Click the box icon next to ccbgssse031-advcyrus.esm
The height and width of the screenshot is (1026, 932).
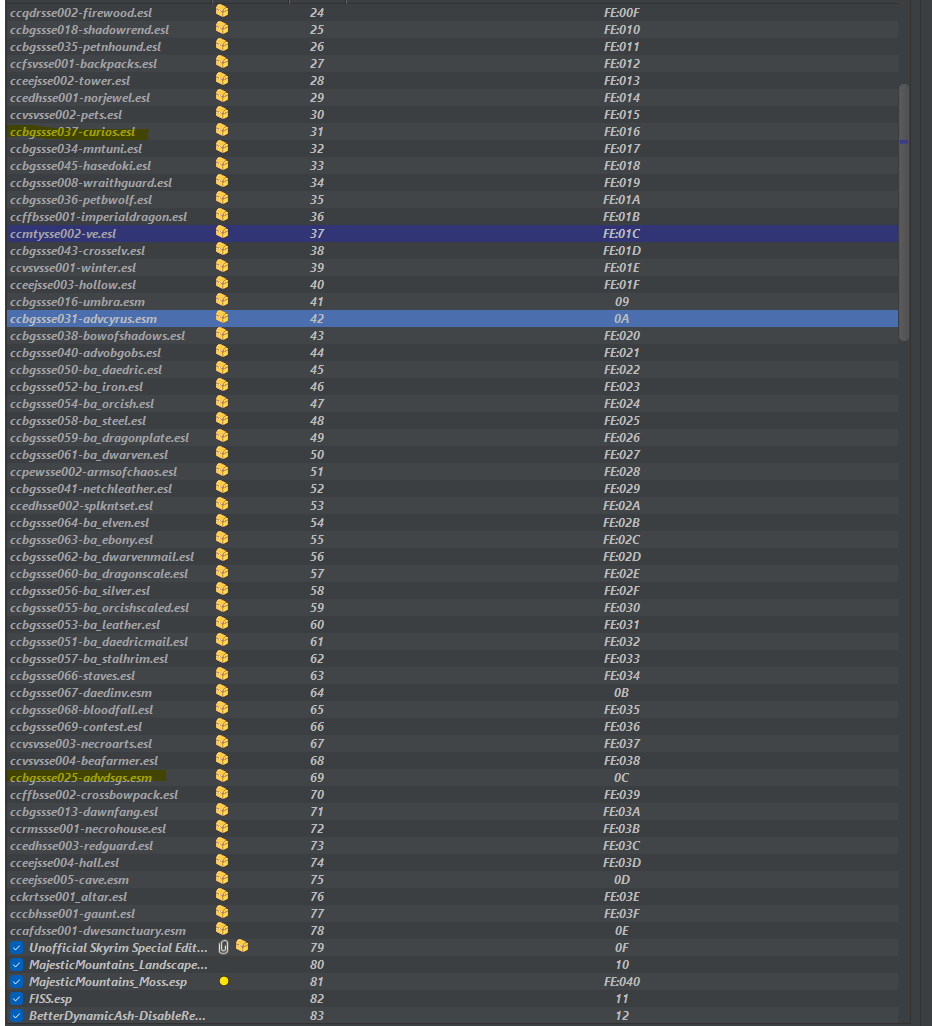pos(222,318)
